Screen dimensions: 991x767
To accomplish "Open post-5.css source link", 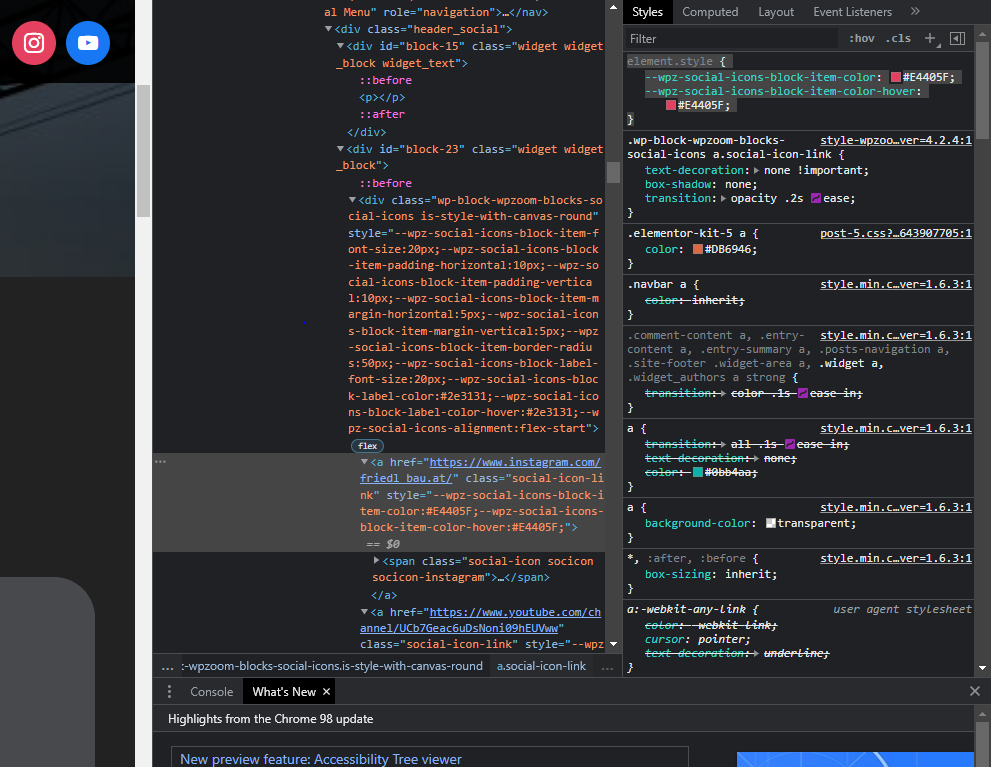I will [896, 233].
